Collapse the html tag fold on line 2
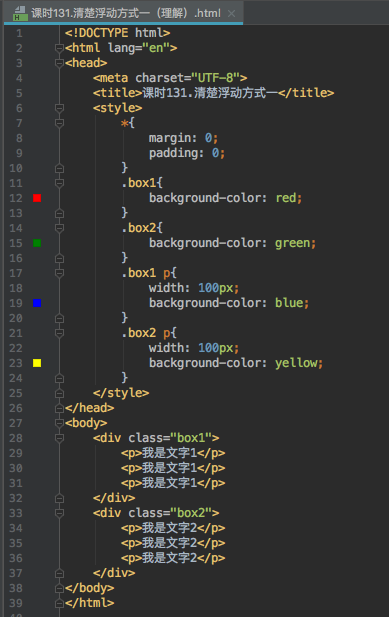This screenshot has width=389, height=617. (x=59, y=48)
